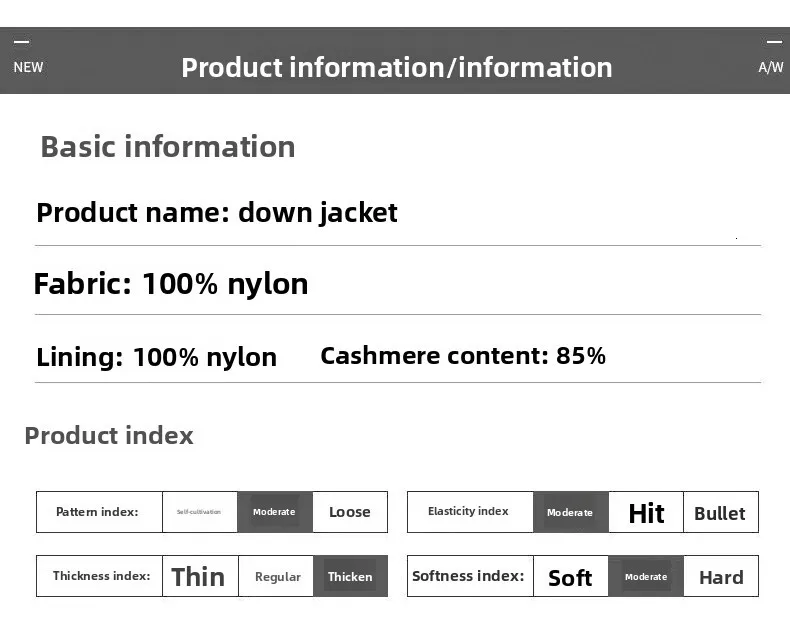Viewport: 790px width, 630px height.
Task: Click the Product information/information header title
Action: 397,67
